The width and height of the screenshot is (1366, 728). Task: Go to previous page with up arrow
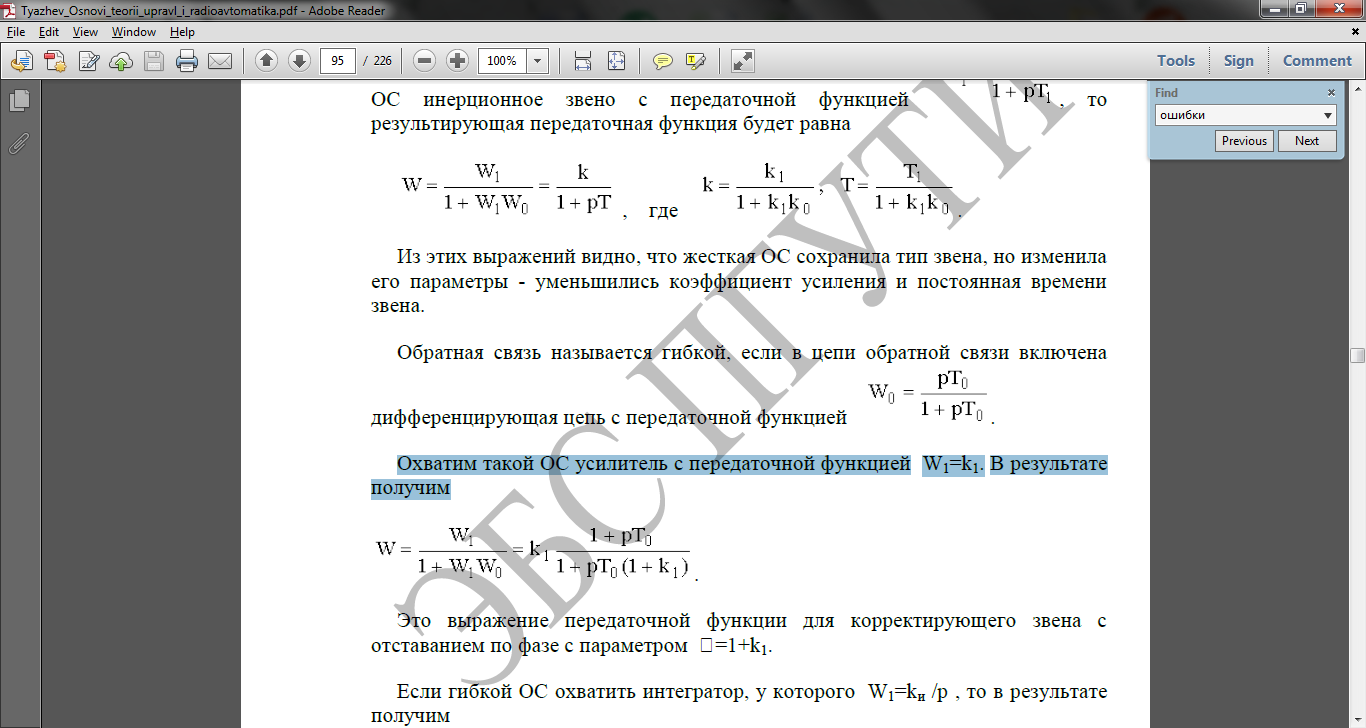[x=266, y=61]
